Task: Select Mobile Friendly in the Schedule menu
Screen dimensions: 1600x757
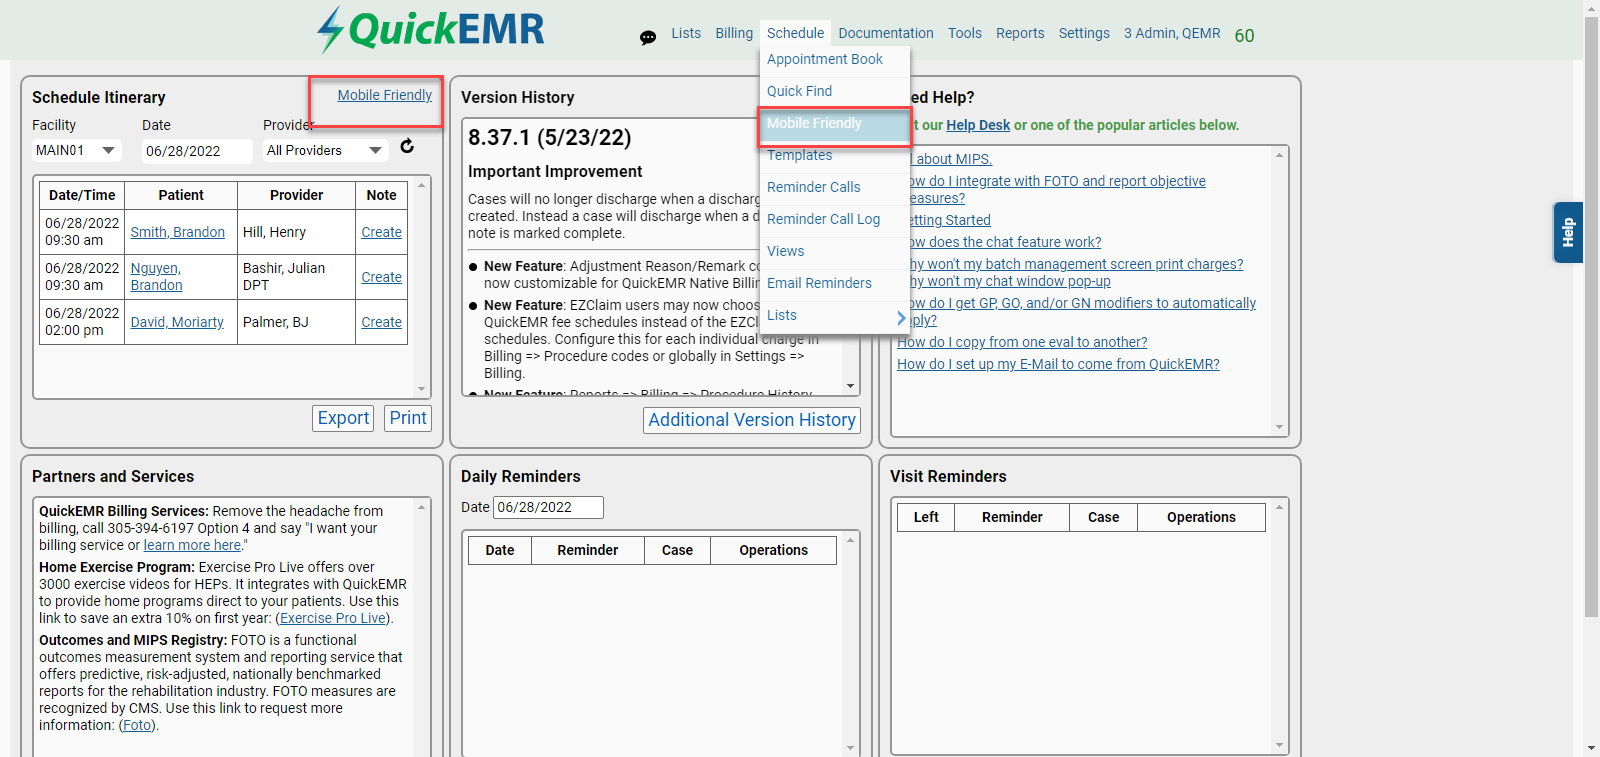Action: pos(835,123)
